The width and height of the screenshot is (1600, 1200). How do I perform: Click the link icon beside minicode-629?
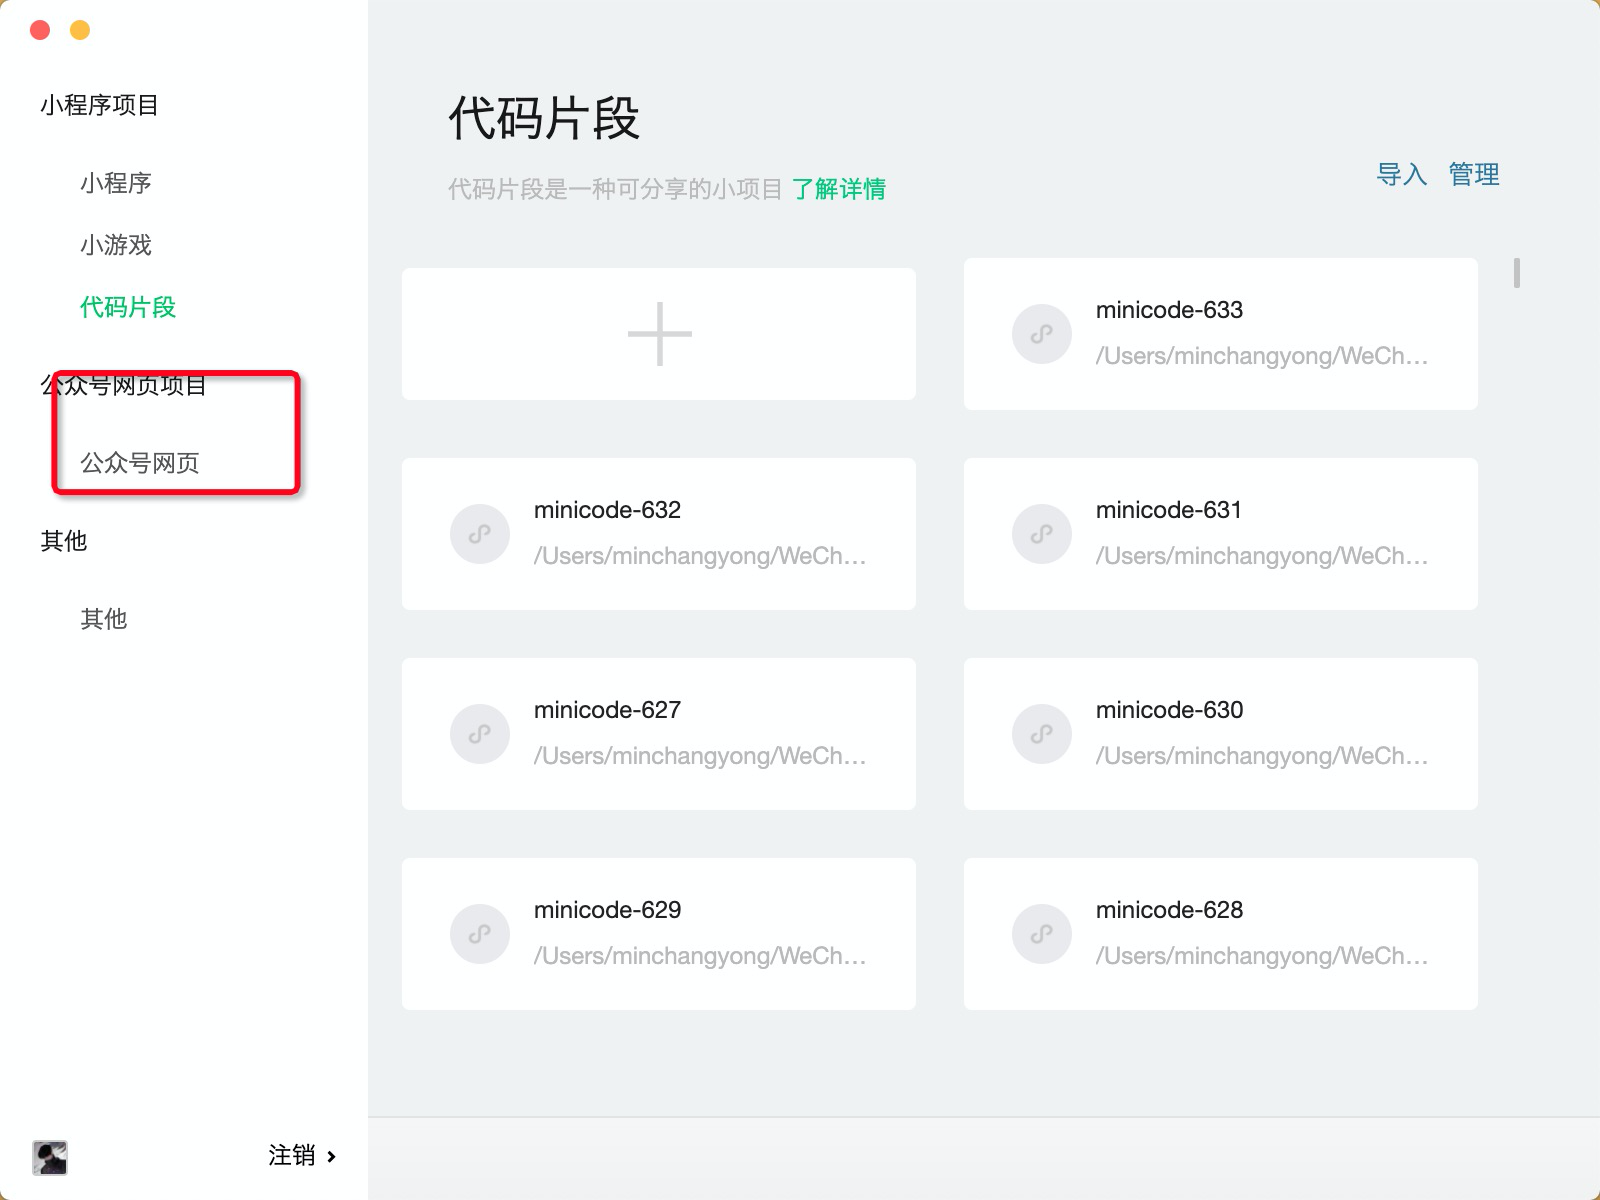(480, 934)
